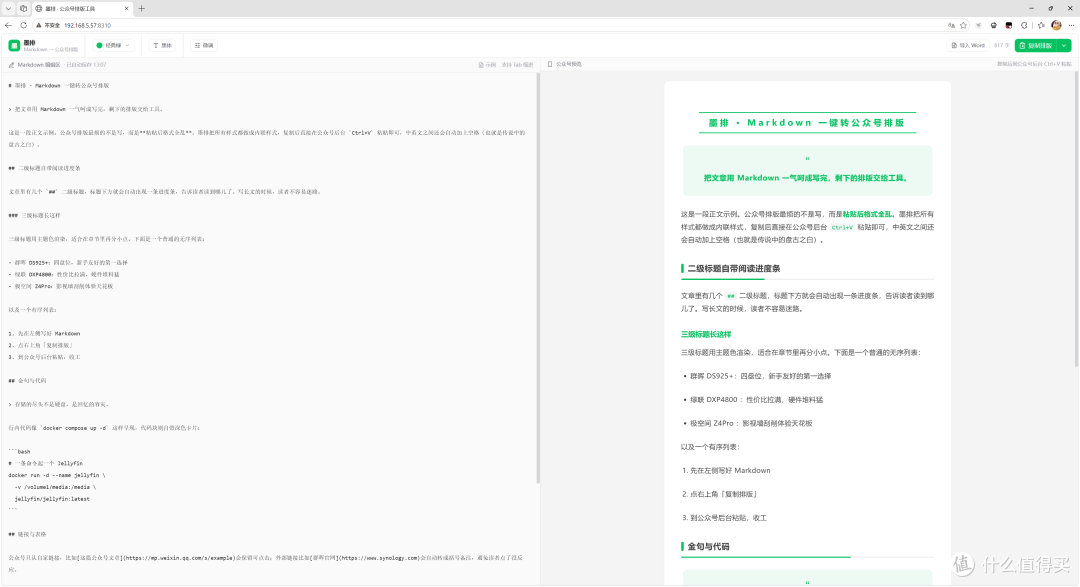Click the Markdown editor vertical scrollbar

[538, 278]
